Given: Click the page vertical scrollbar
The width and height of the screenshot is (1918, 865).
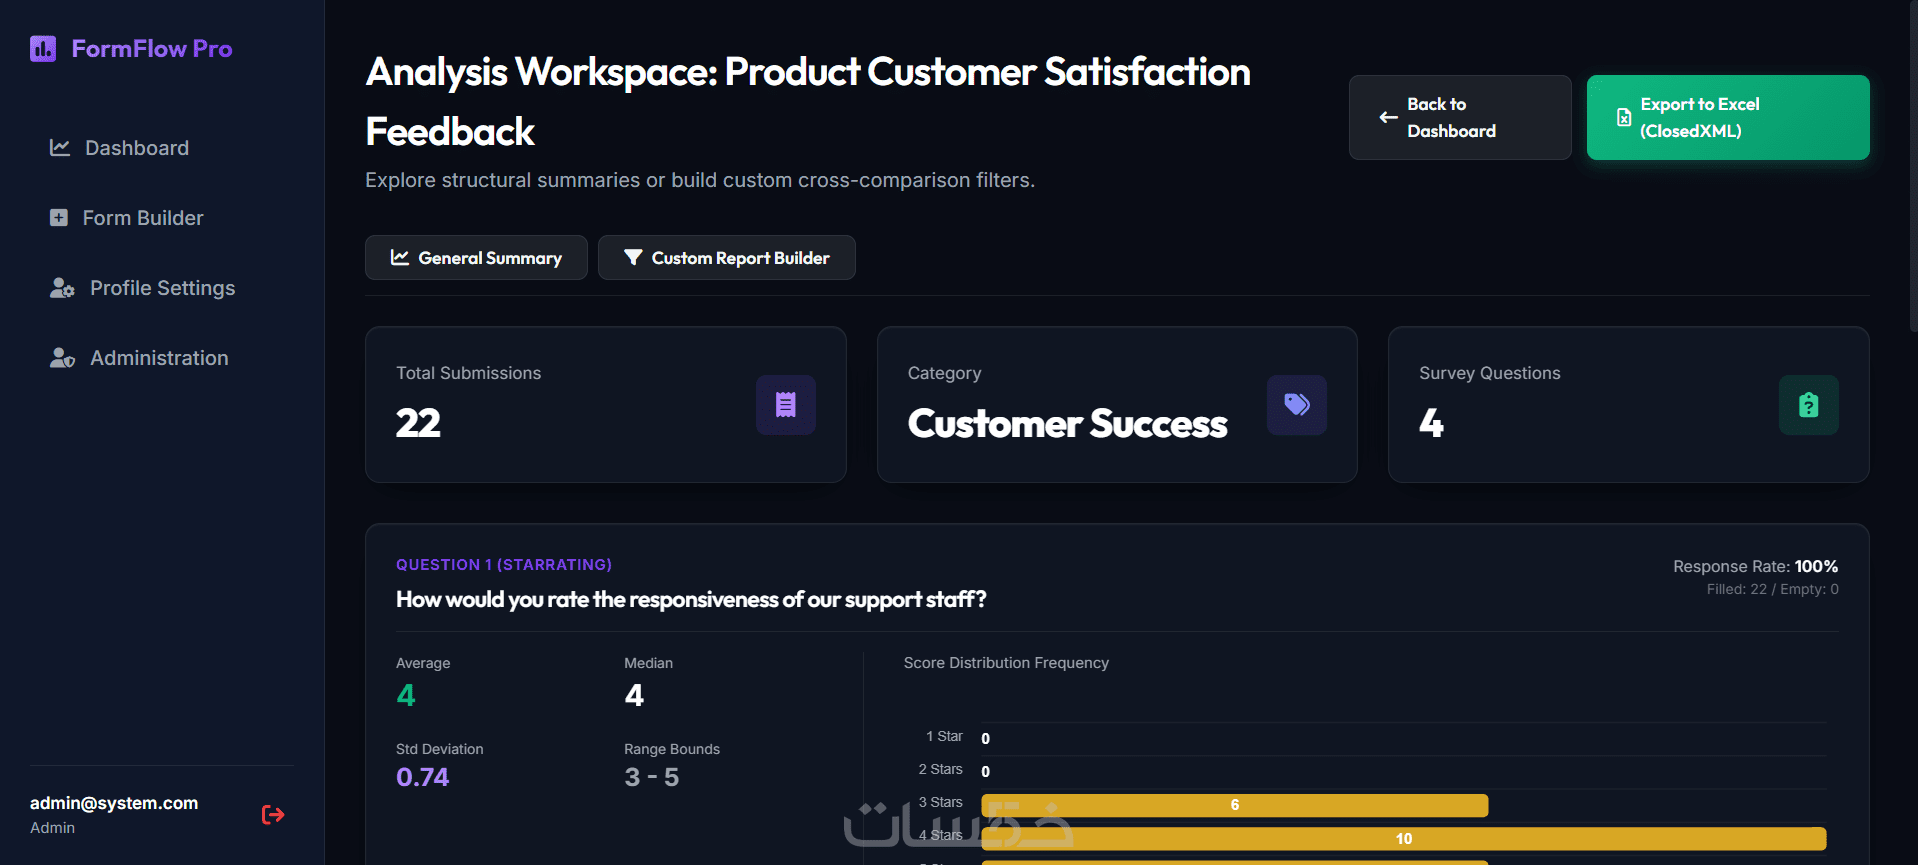Looking at the screenshot, I should [1913, 165].
